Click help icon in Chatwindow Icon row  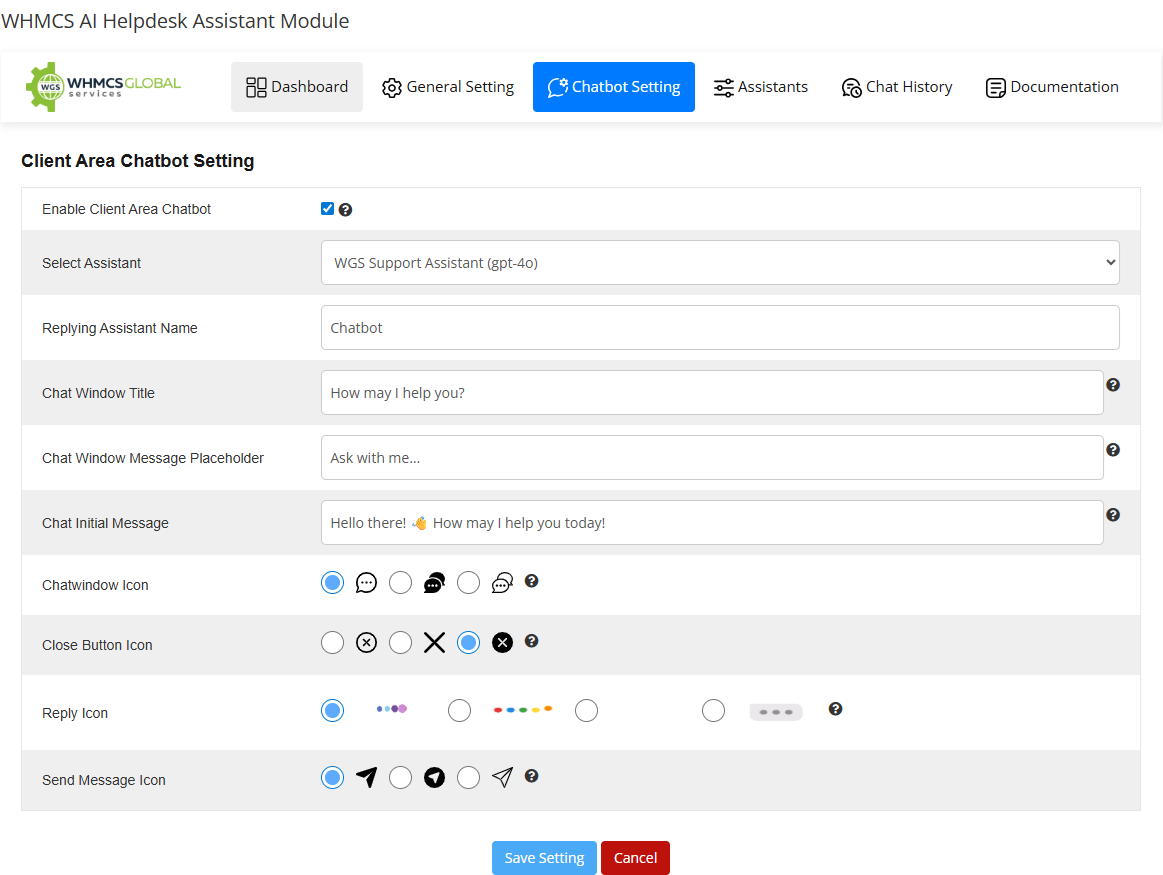[x=532, y=581]
